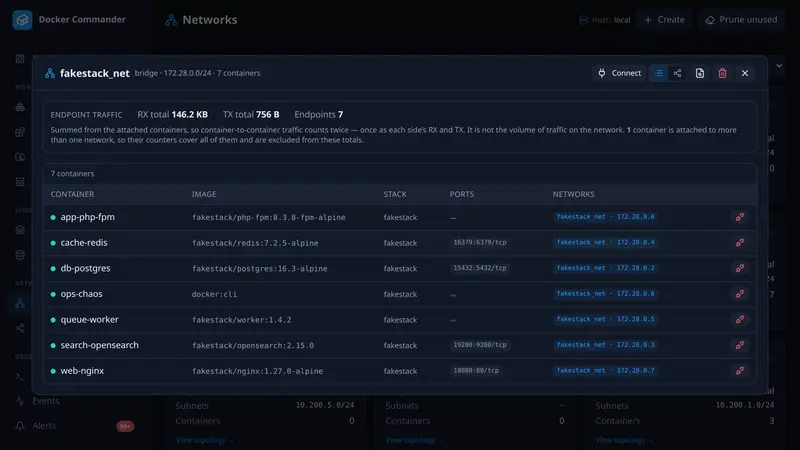
Task: Select the app-php-fpm container name
Action: coord(88,217)
